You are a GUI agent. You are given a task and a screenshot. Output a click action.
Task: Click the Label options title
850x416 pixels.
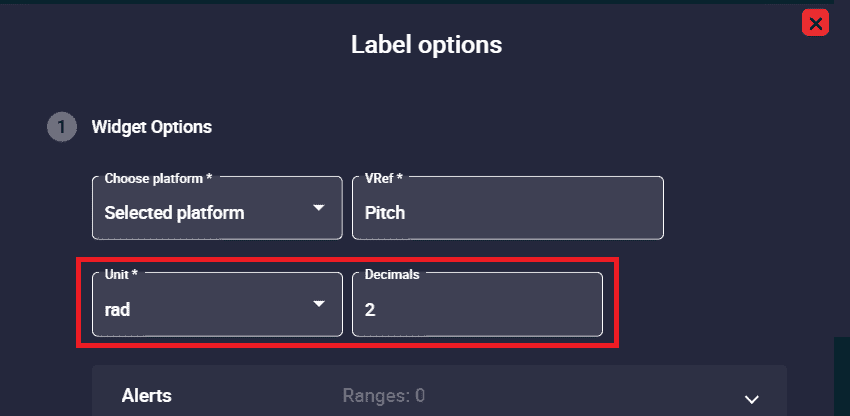point(426,45)
